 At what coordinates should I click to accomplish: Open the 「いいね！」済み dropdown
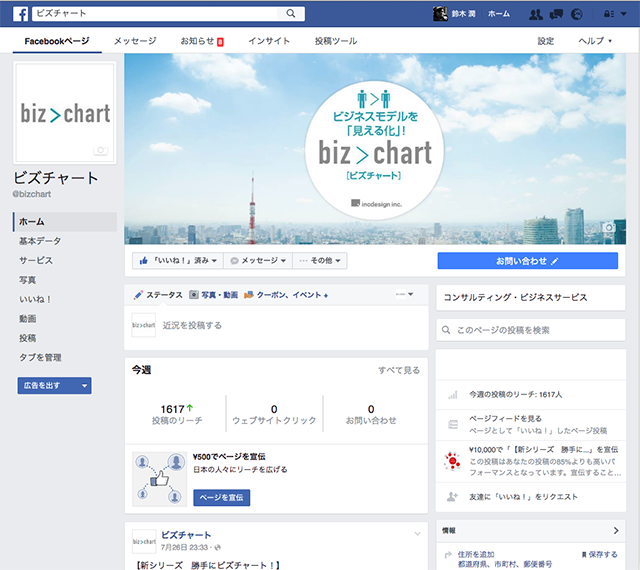tap(178, 261)
